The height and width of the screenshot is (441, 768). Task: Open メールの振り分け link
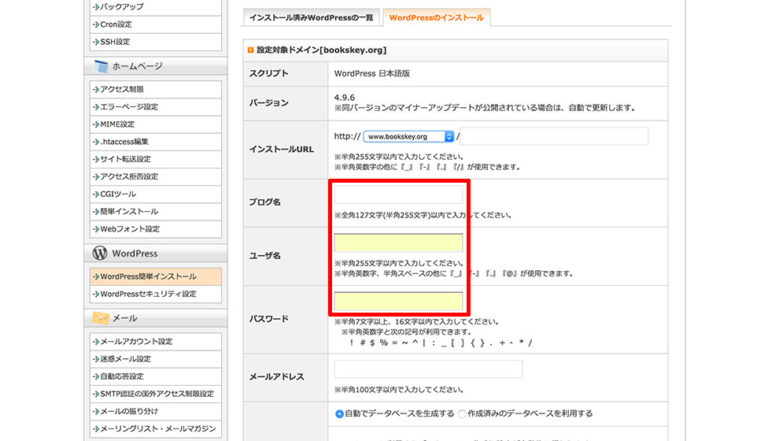click(129, 411)
